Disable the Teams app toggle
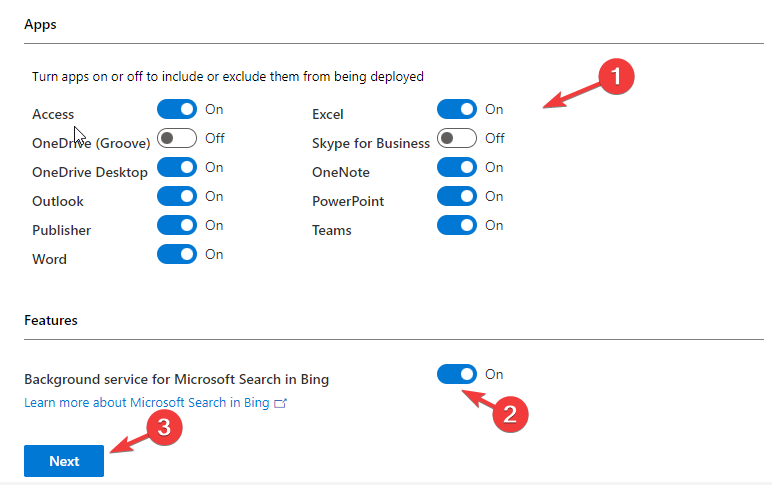The height and width of the screenshot is (485, 772). point(457,225)
